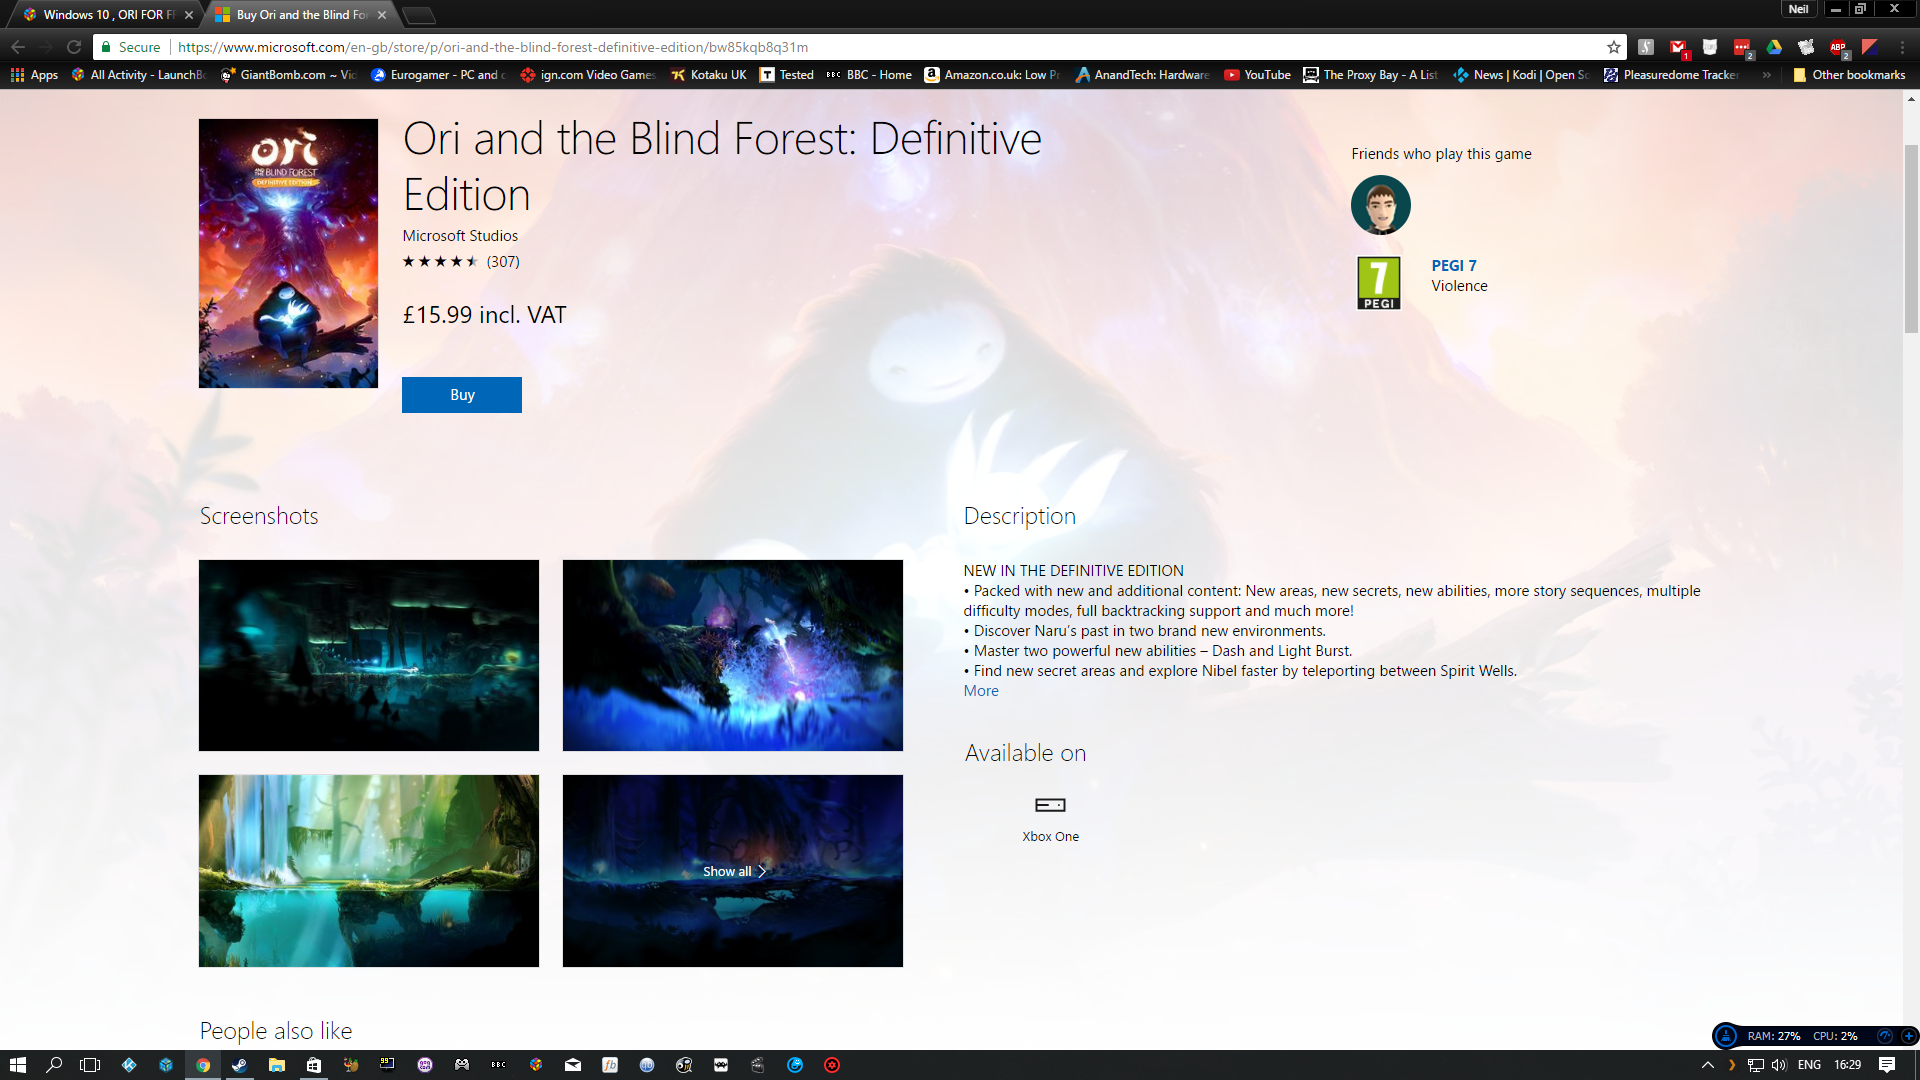
Task: Open the Gmail extension icon
Action: click(x=1678, y=47)
